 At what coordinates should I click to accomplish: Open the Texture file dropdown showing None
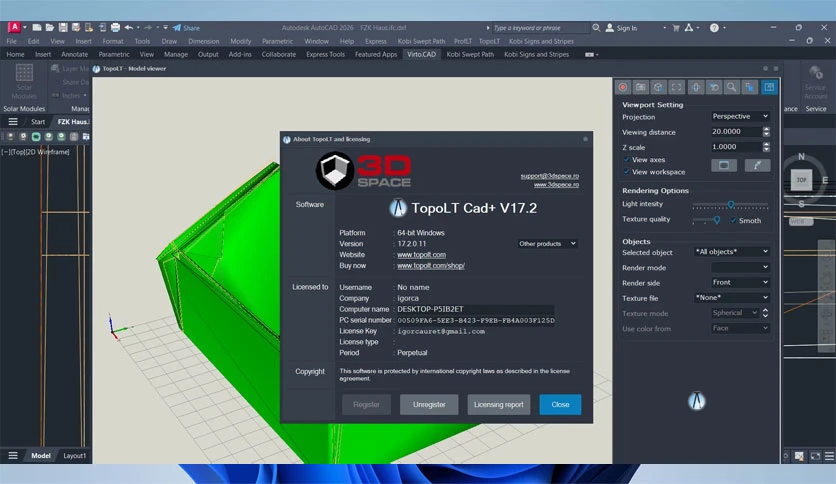click(x=732, y=297)
